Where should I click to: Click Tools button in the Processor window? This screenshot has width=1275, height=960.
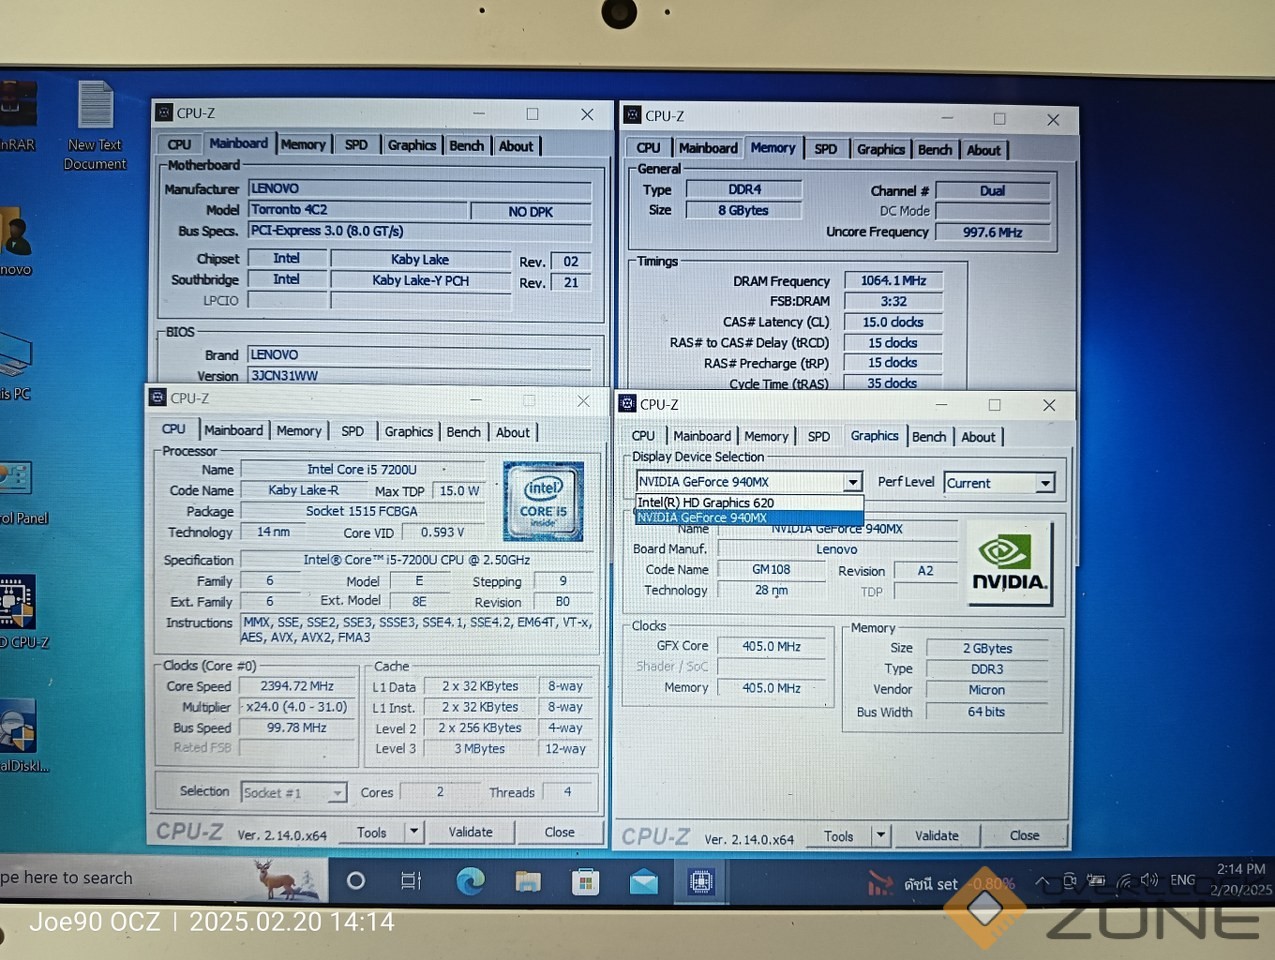tap(372, 832)
